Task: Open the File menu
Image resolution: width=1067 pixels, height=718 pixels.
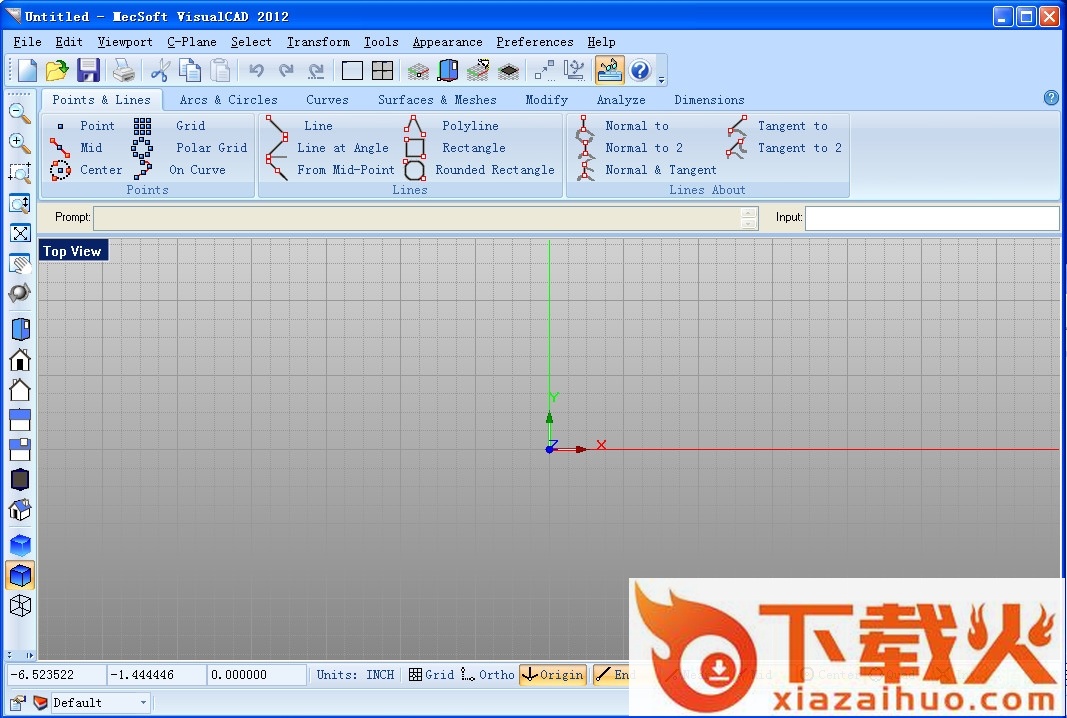Action: 27,42
